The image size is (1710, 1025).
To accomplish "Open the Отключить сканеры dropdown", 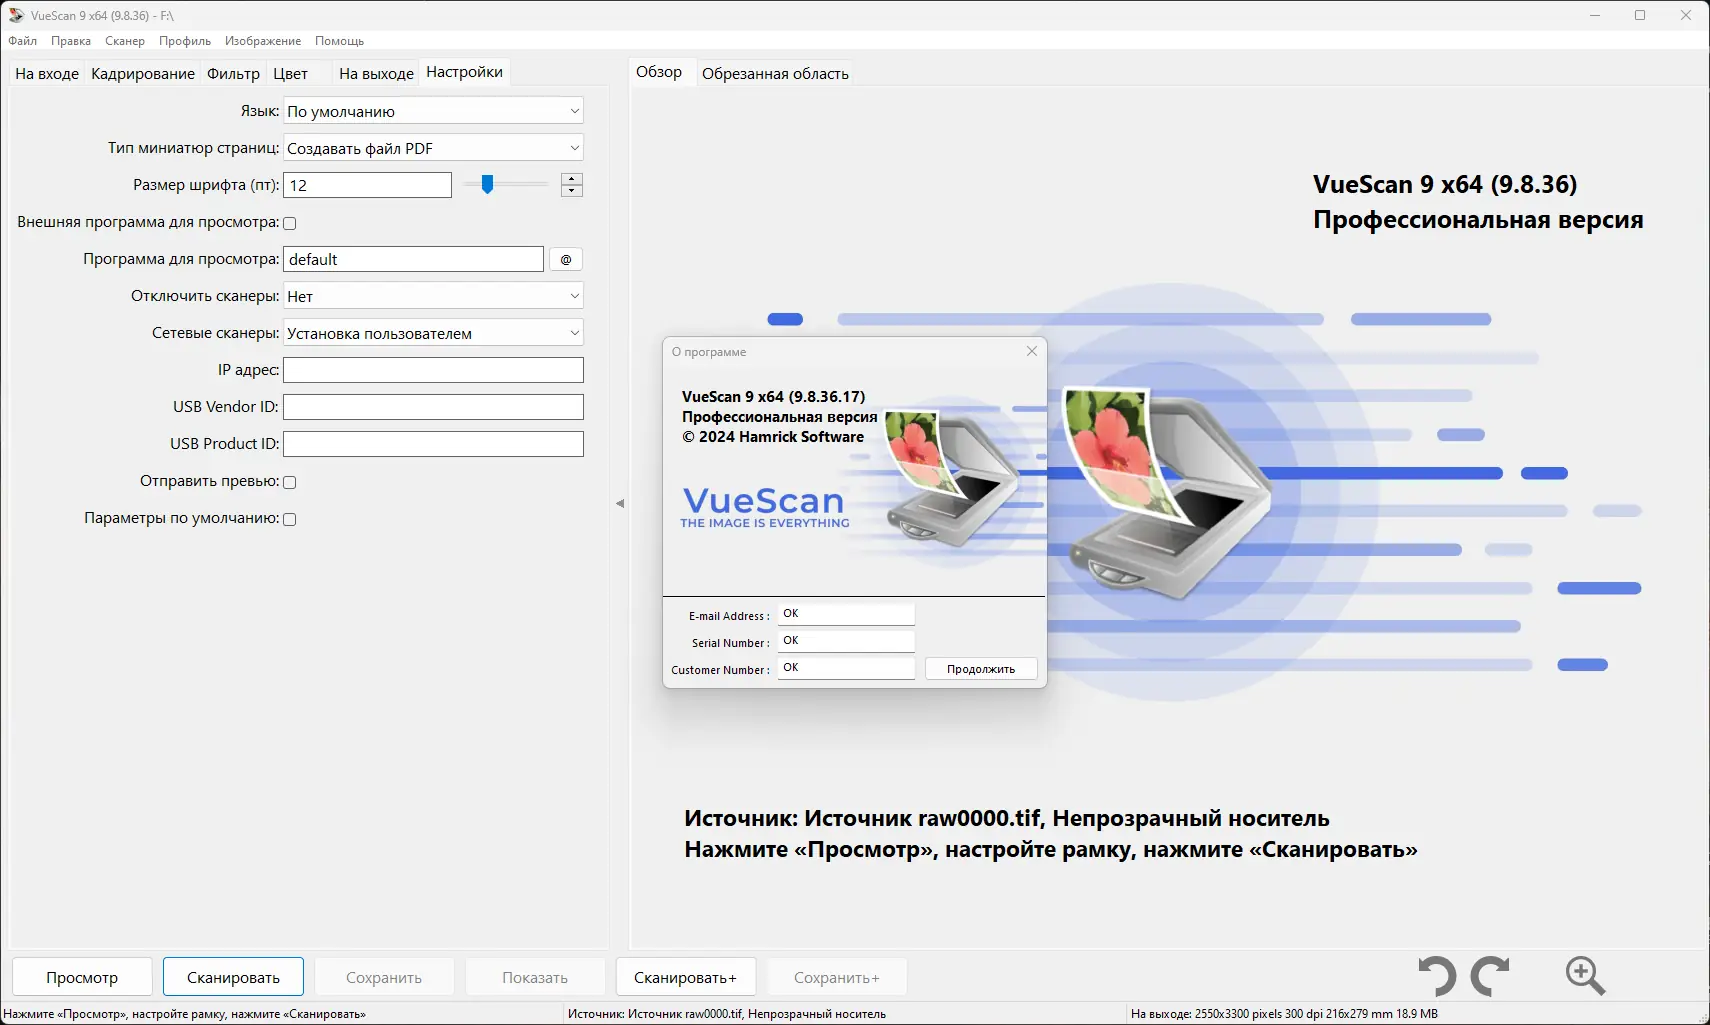I will (433, 296).
